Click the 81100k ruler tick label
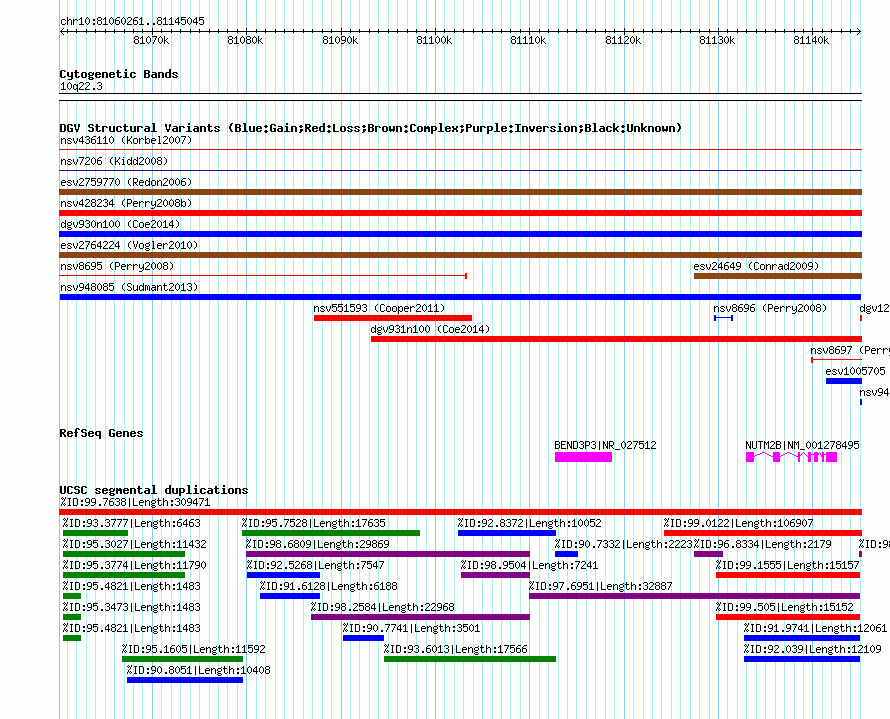 434,40
